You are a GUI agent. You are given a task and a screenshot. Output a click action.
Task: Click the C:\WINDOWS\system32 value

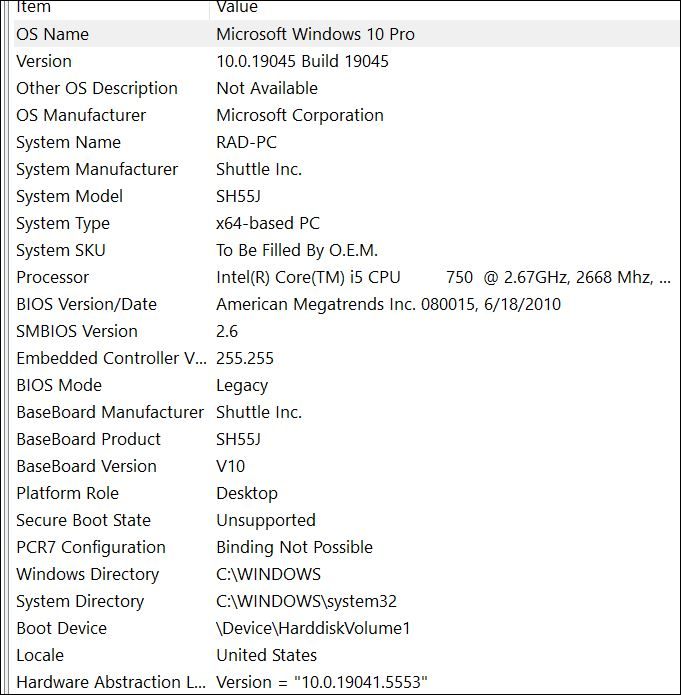(306, 601)
